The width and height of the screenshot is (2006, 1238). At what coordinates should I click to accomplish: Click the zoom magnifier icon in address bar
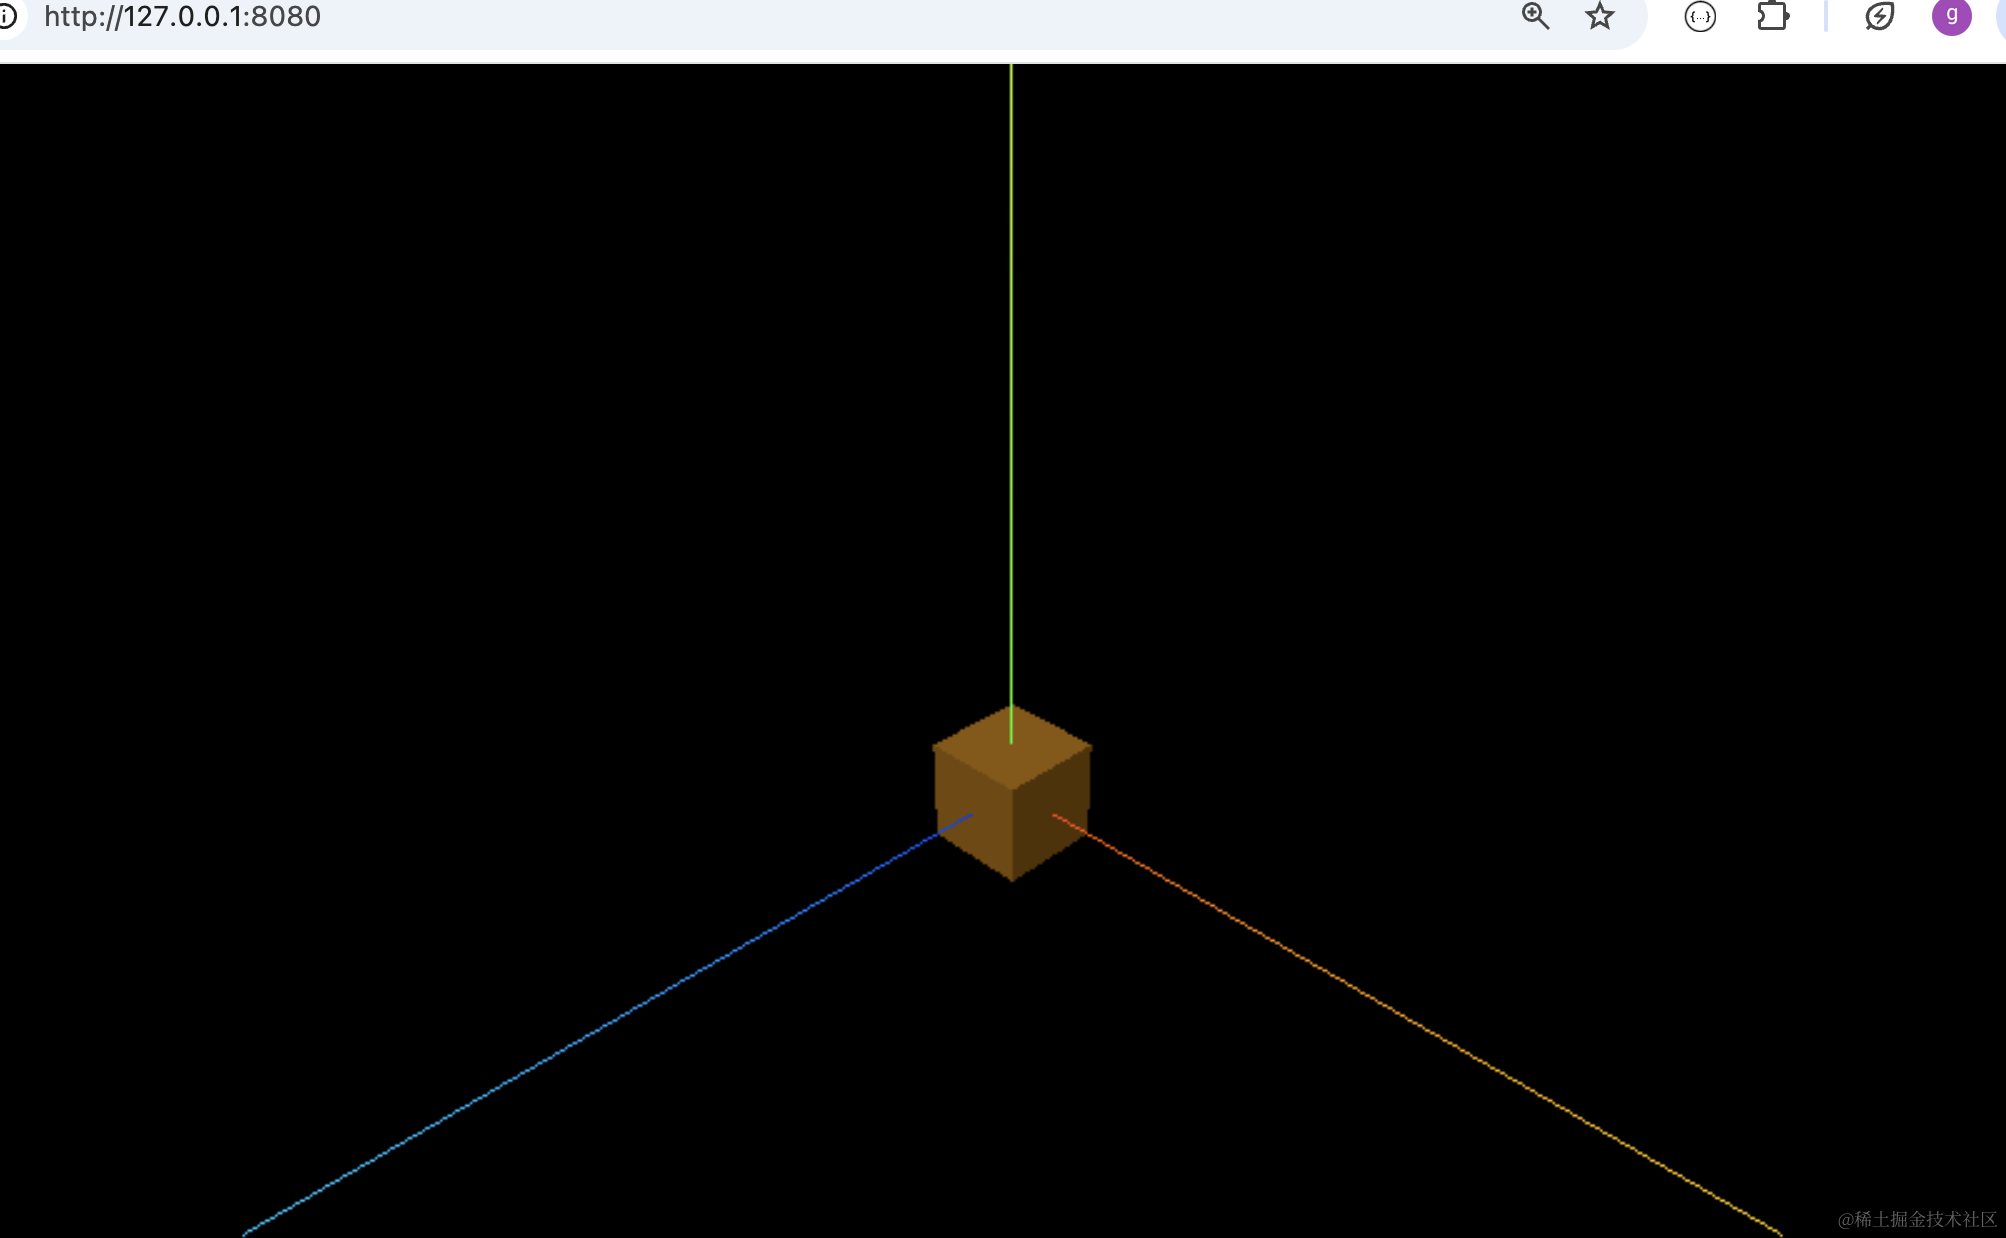pos(1535,16)
